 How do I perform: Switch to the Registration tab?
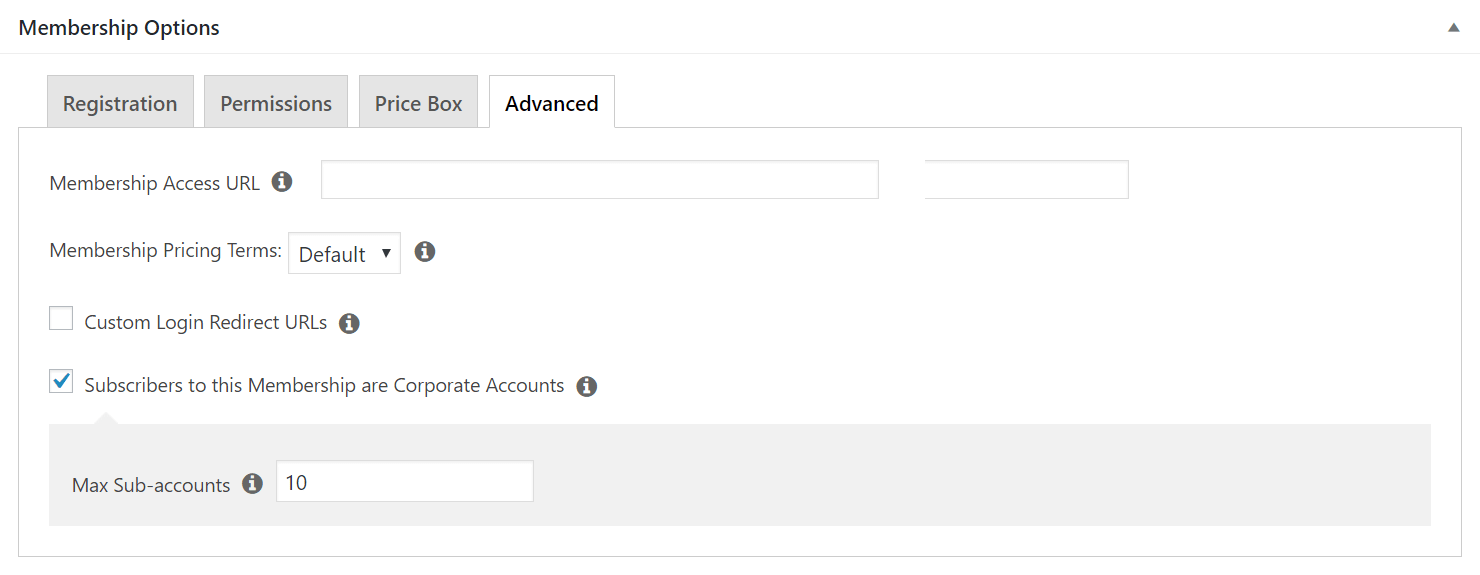[x=120, y=103]
